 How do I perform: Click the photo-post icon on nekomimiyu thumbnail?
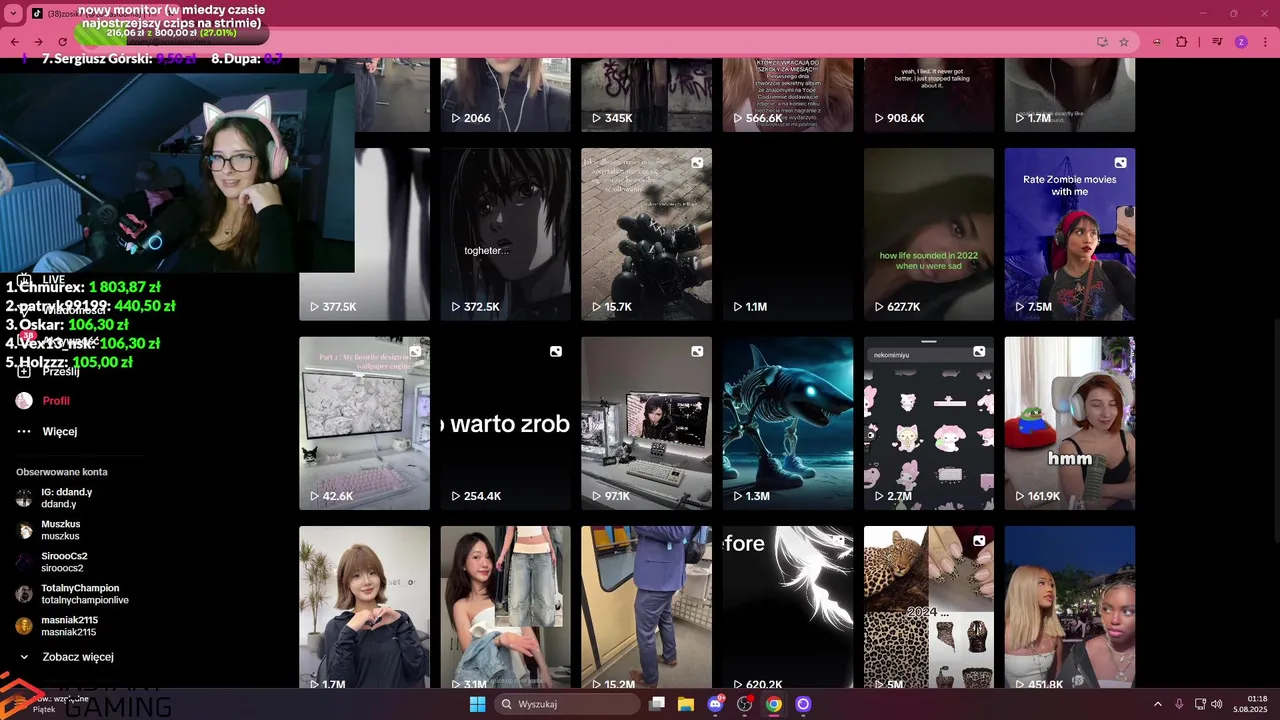979,352
